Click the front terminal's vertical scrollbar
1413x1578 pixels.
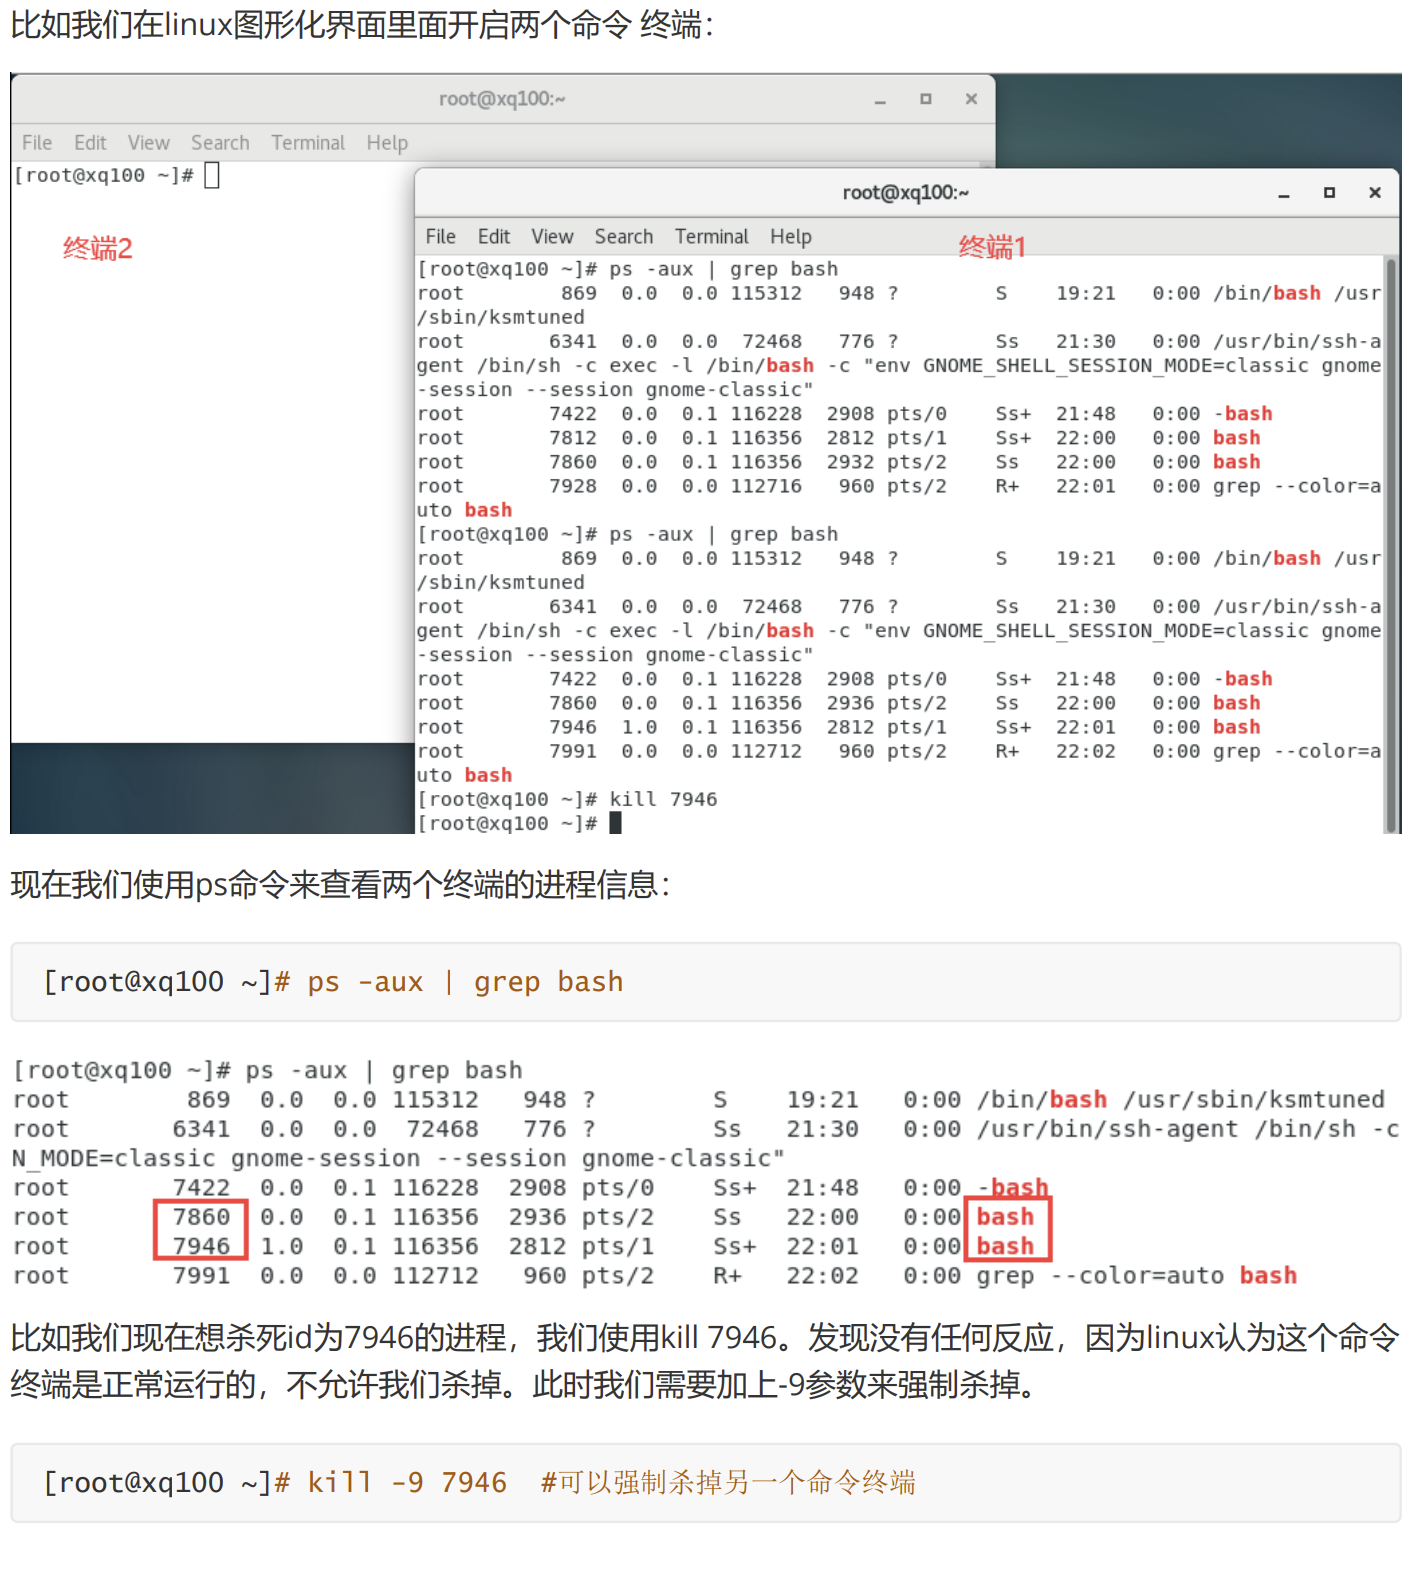pyautogui.click(x=1390, y=540)
